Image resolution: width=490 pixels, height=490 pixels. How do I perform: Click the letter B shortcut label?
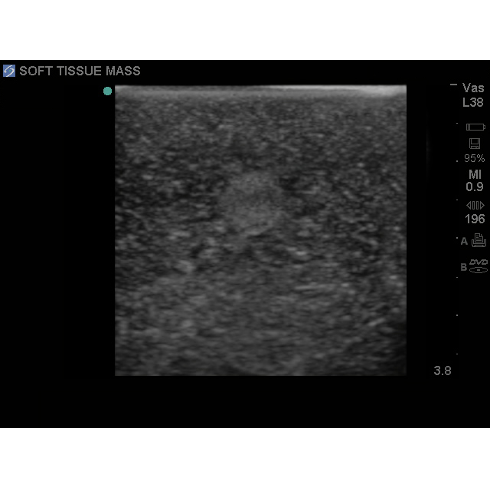pos(464,267)
